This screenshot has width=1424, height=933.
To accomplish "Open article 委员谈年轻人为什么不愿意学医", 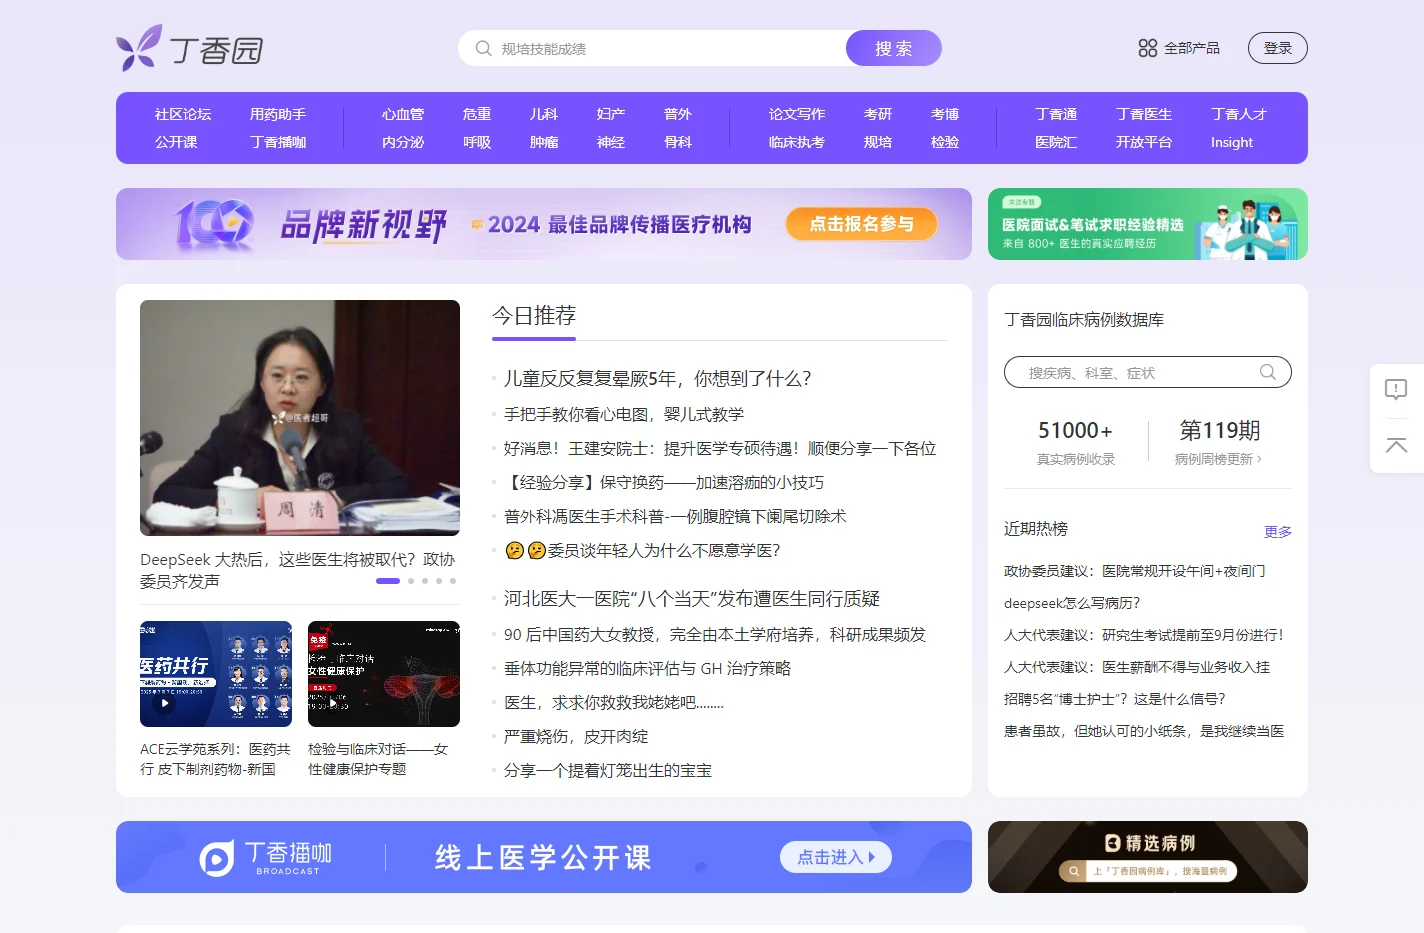I will coord(643,550).
